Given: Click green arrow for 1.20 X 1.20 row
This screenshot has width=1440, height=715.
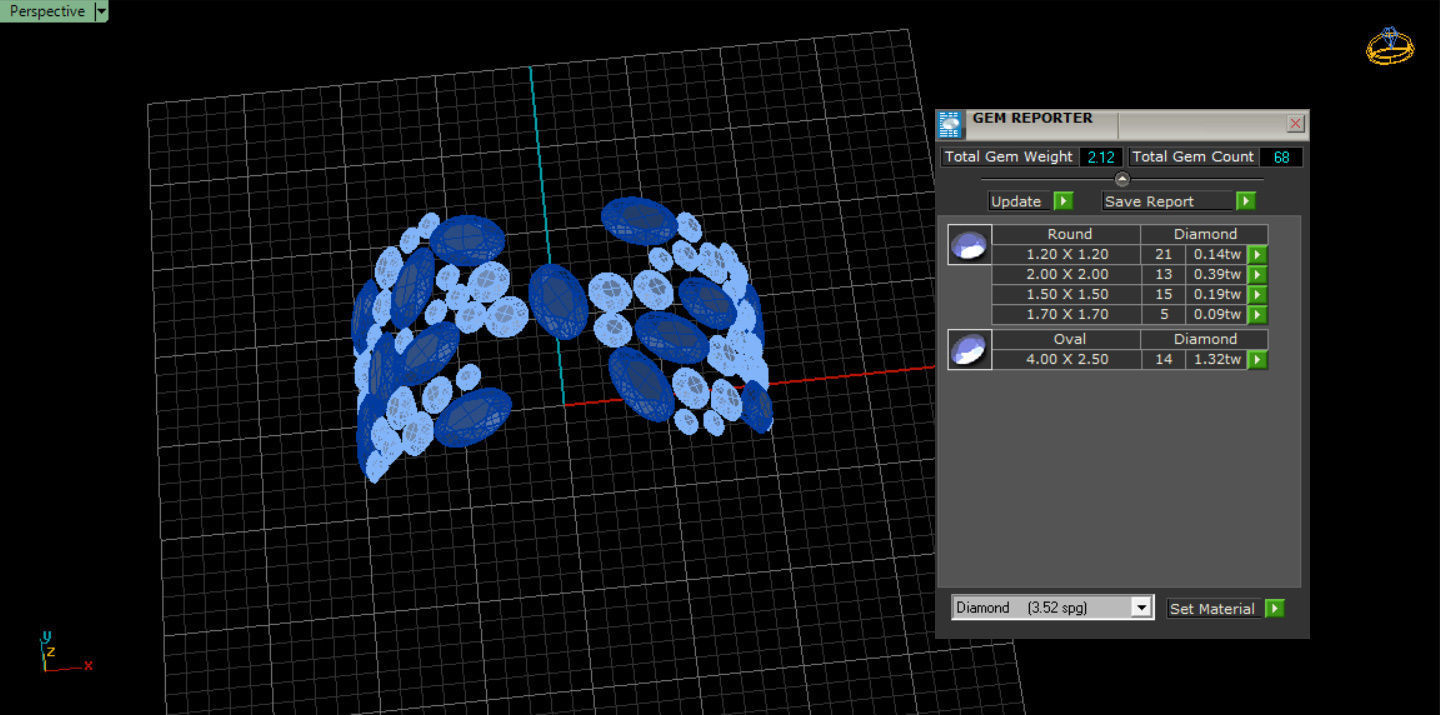Looking at the screenshot, I should 1257,254.
